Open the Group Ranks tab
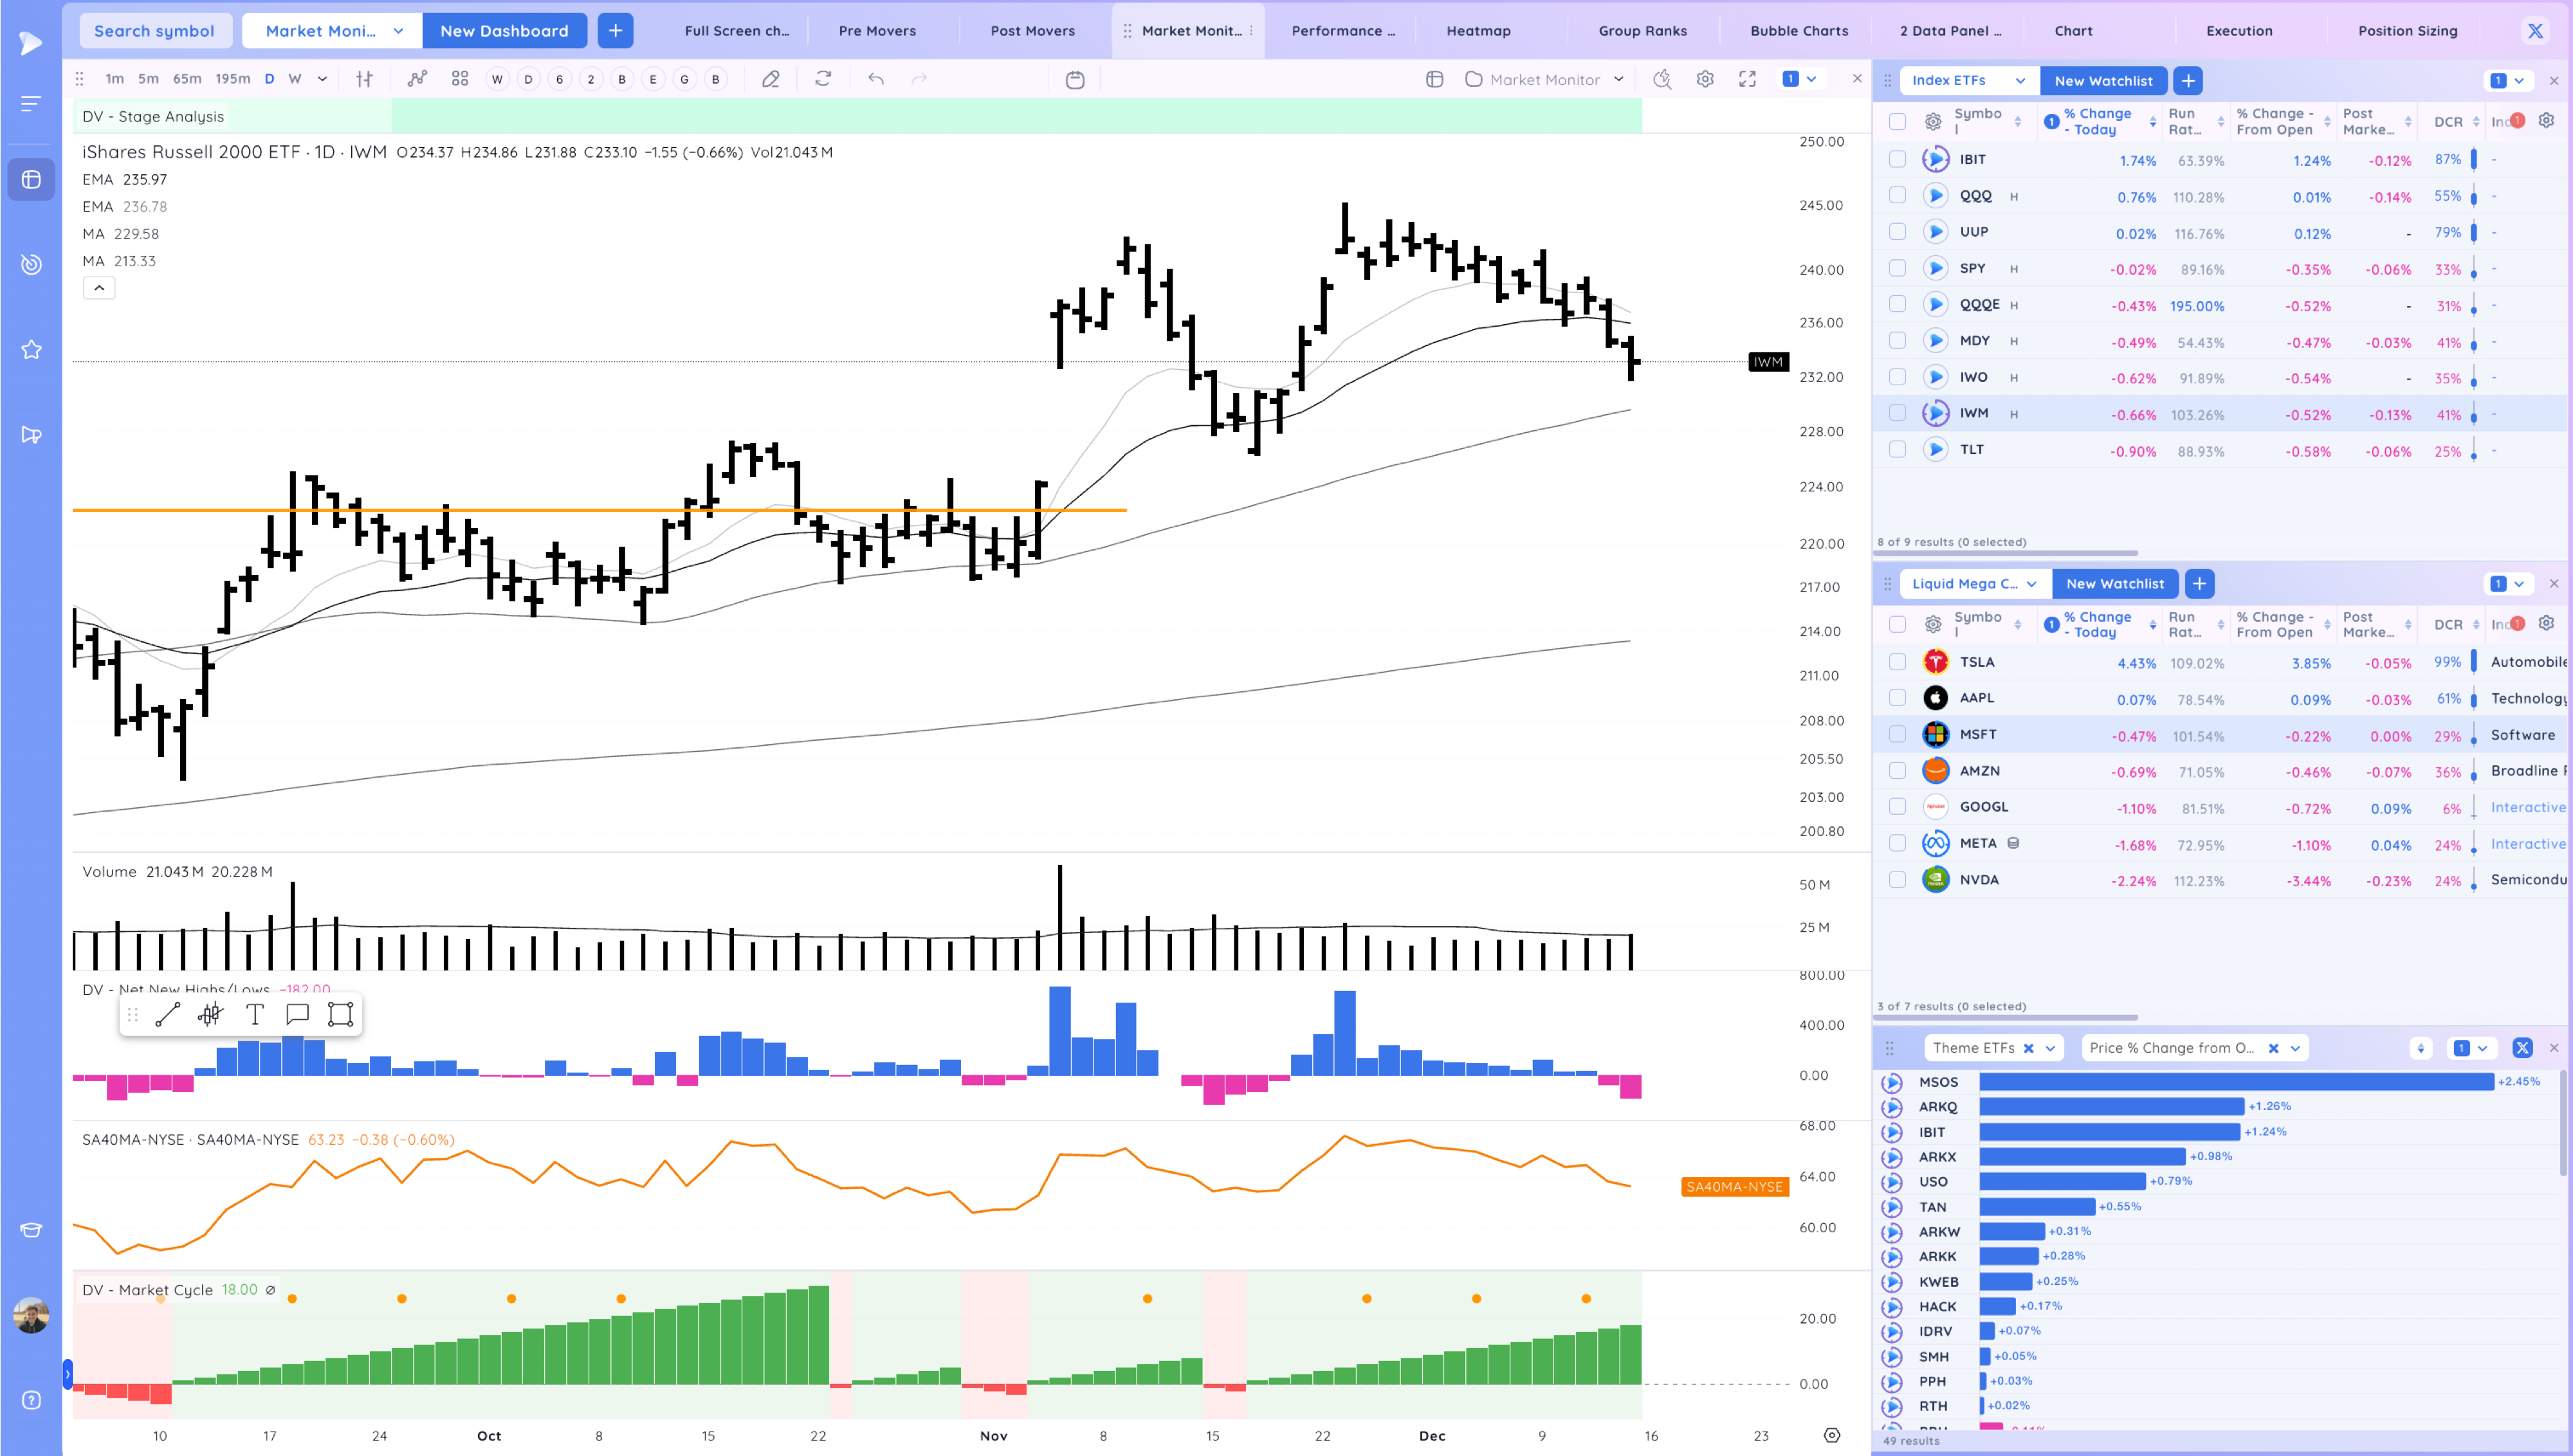Screen dimensions: 2573x1456 coord(1642,30)
